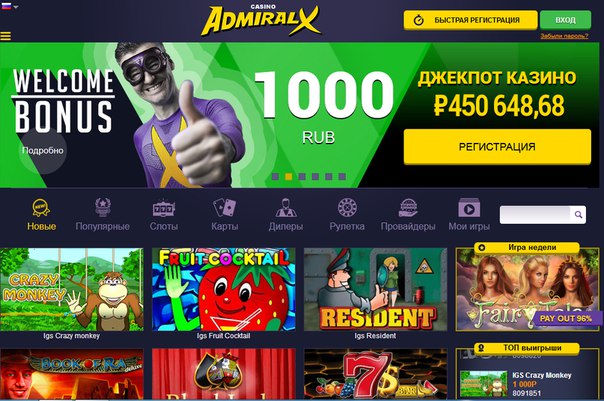Click the magnifier search icon
The height and width of the screenshot is (401, 604).
click(x=578, y=215)
